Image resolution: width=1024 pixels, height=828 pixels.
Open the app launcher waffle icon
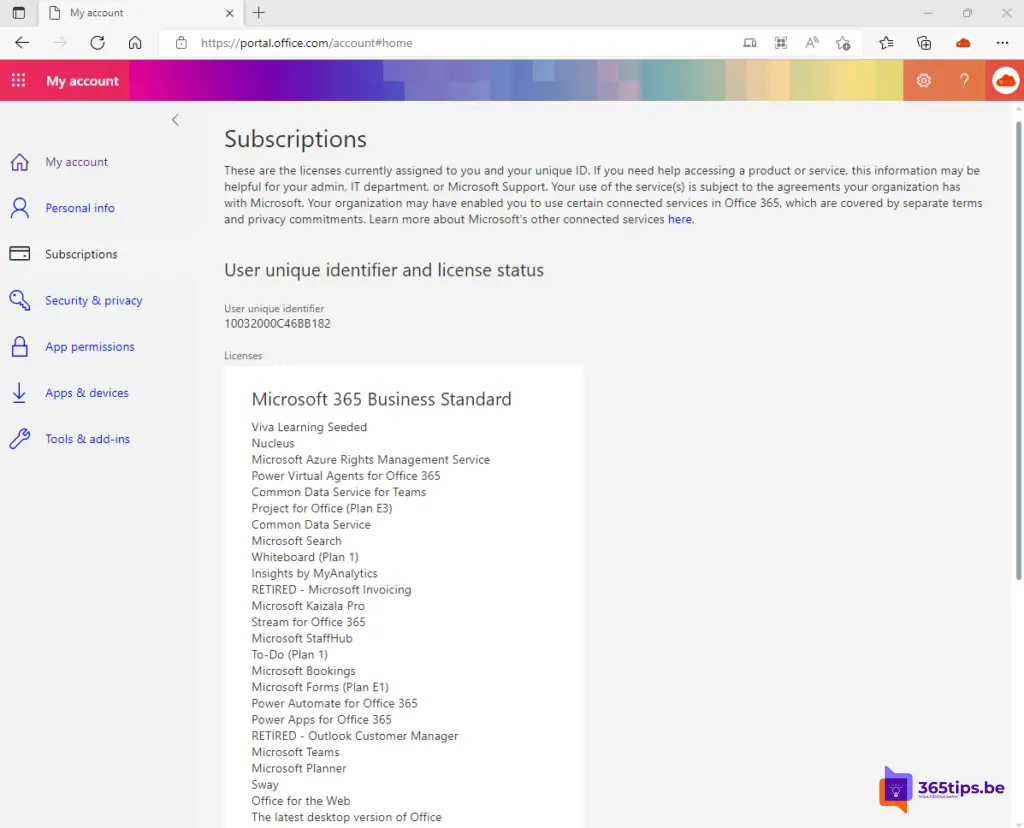[18, 81]
